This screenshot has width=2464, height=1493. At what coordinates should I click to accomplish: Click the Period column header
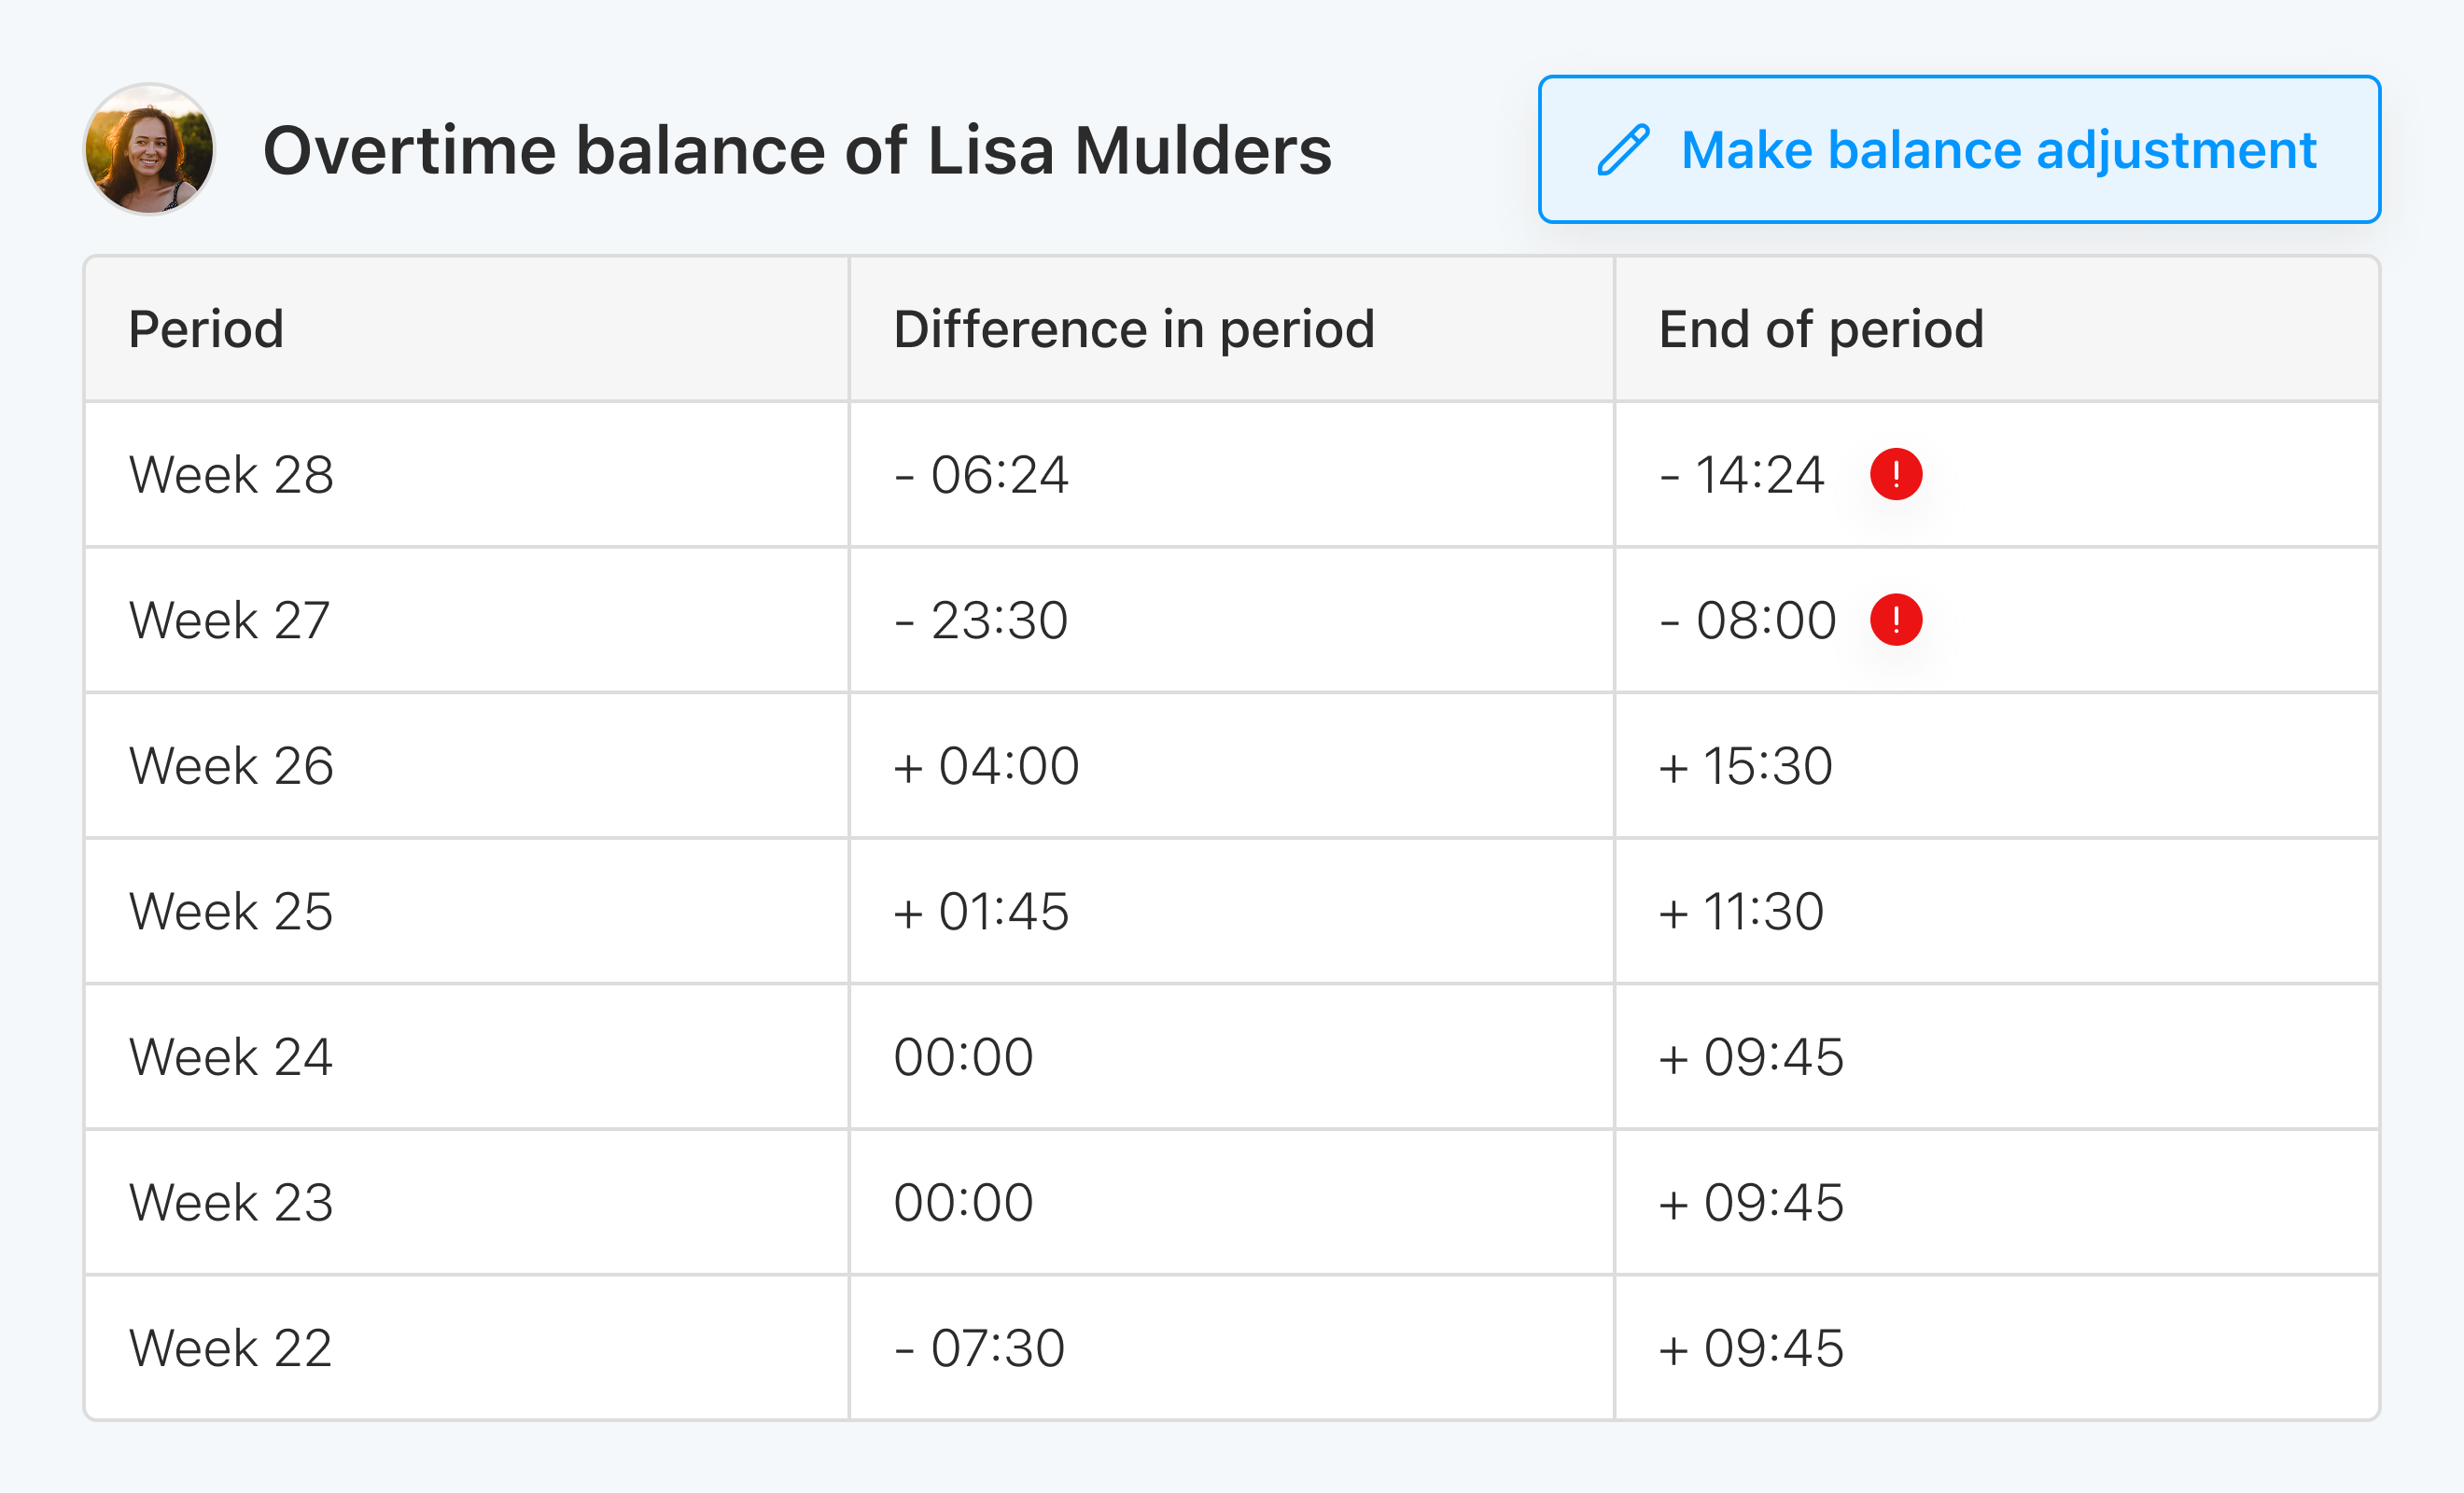(206, 329)
